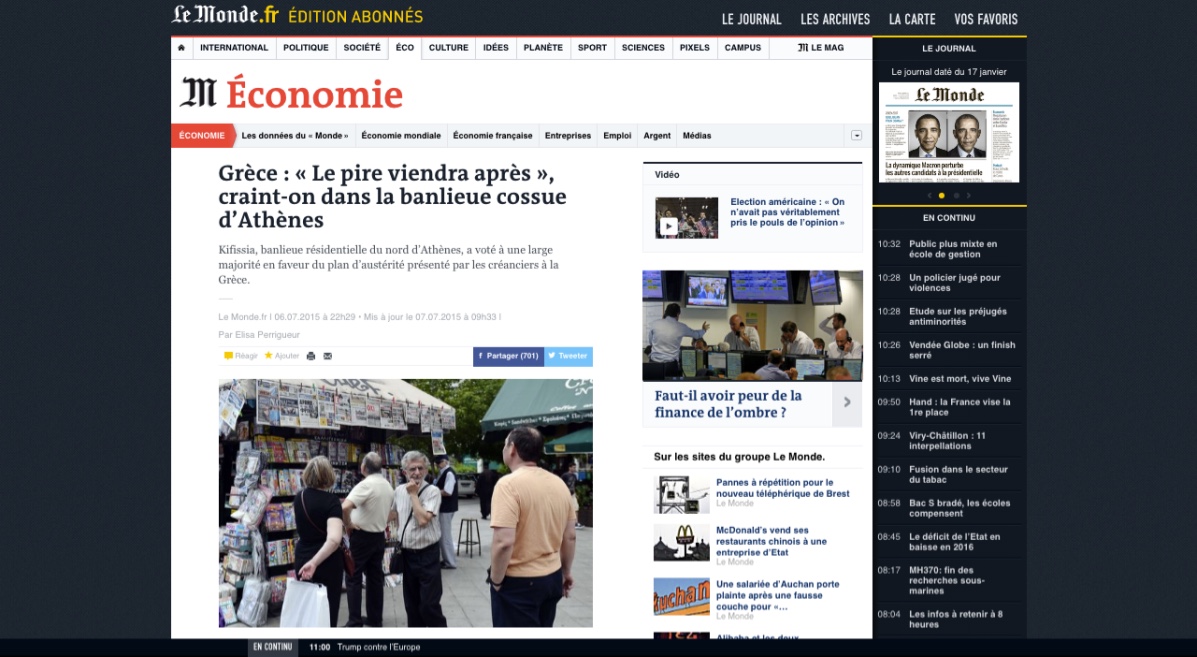Advance the finance de l'ombre chevron
The image size is (1197, 657).
coord(847,402)
